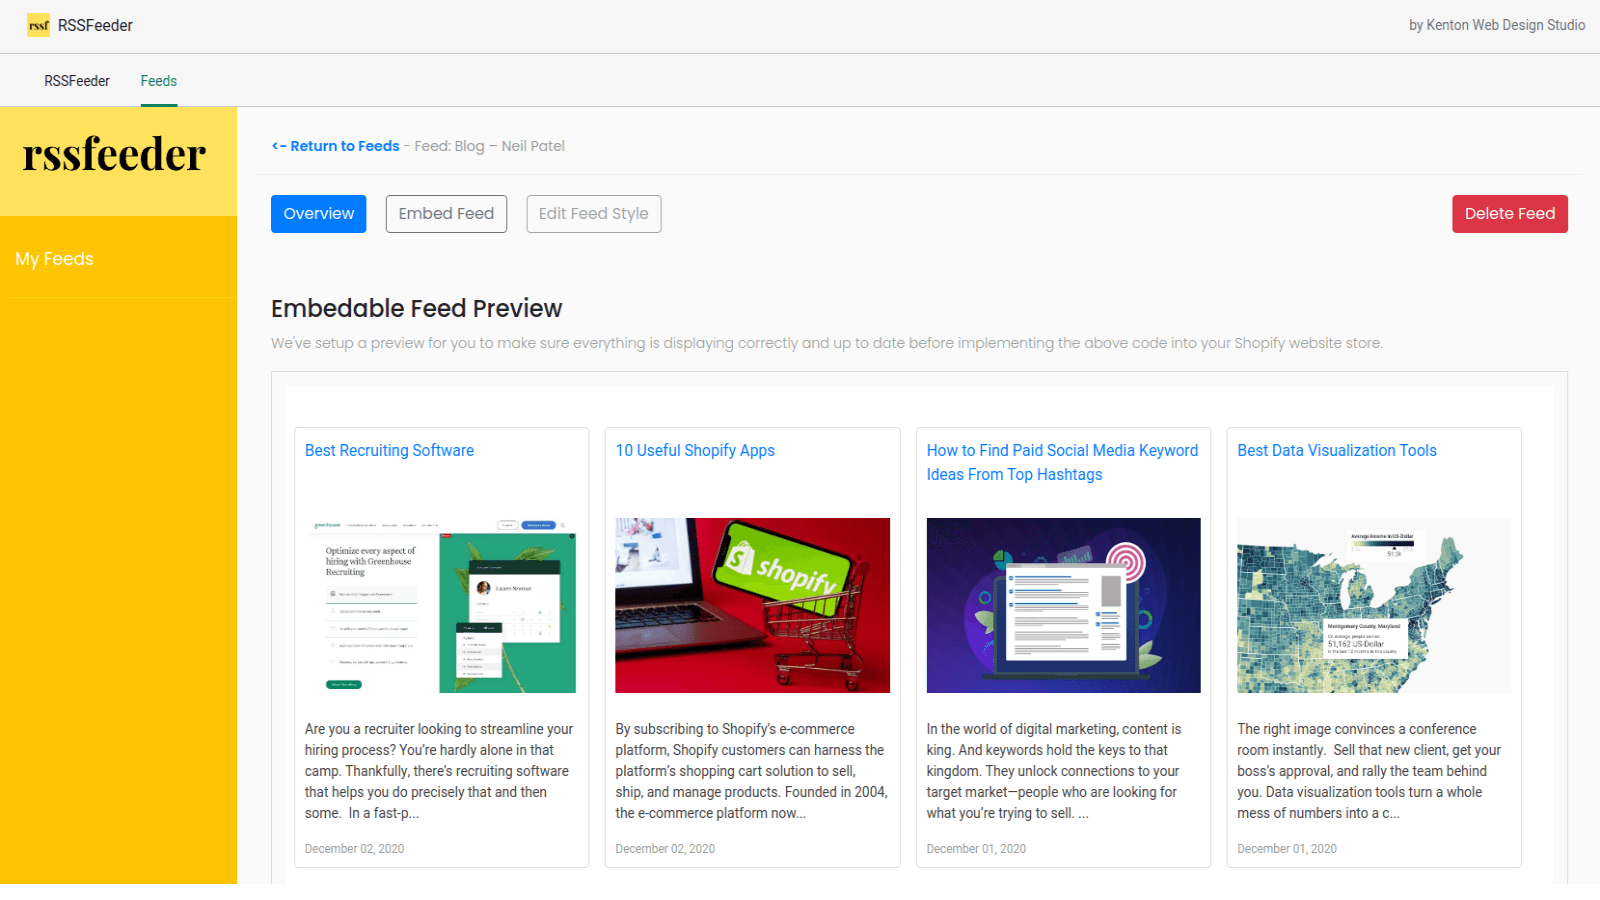Click the RSSFeeder logo icon in the header
Screen dimensions: 1600x900
tap(39, 25)
